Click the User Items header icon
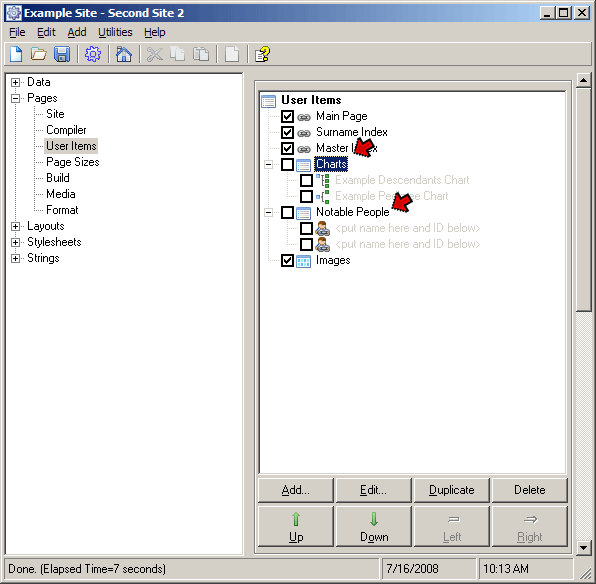 pyautogui.click(x=269, y=101)
